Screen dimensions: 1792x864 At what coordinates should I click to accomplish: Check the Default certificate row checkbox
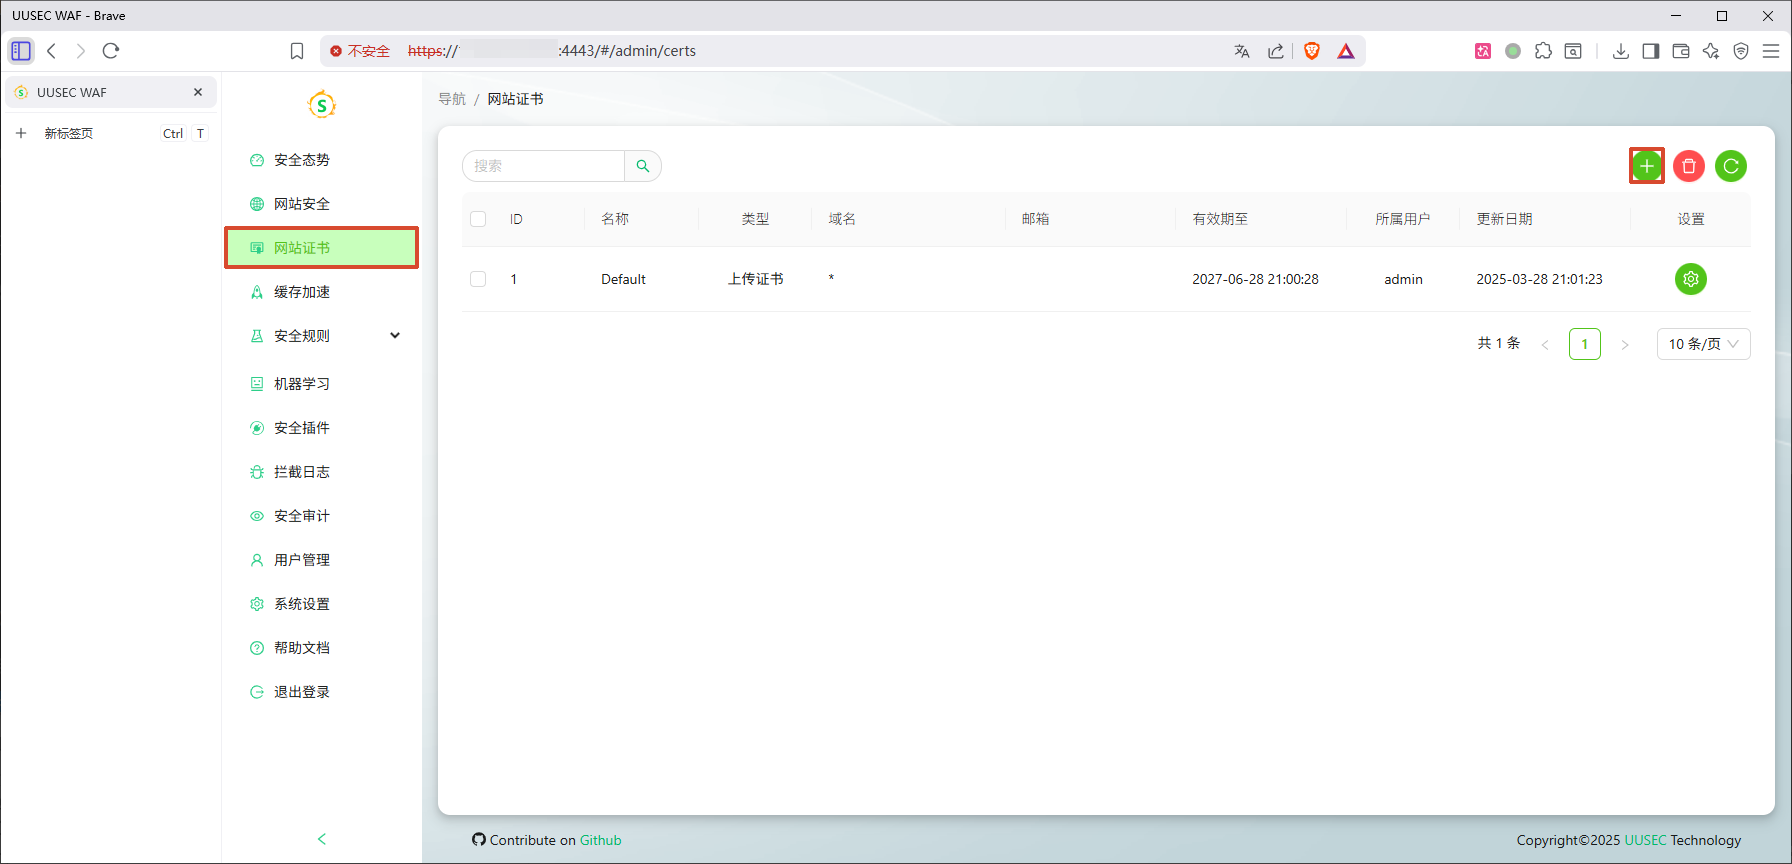(x=478, y=279)
